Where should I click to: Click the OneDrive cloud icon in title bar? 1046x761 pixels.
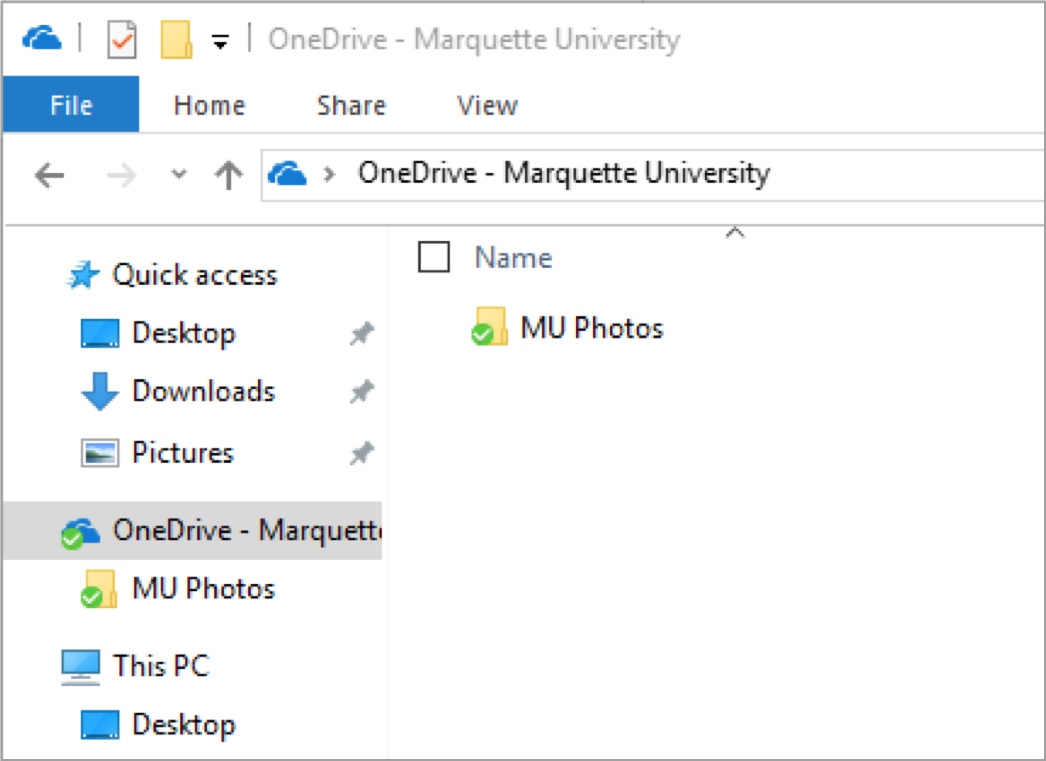[x=42, y=39]
